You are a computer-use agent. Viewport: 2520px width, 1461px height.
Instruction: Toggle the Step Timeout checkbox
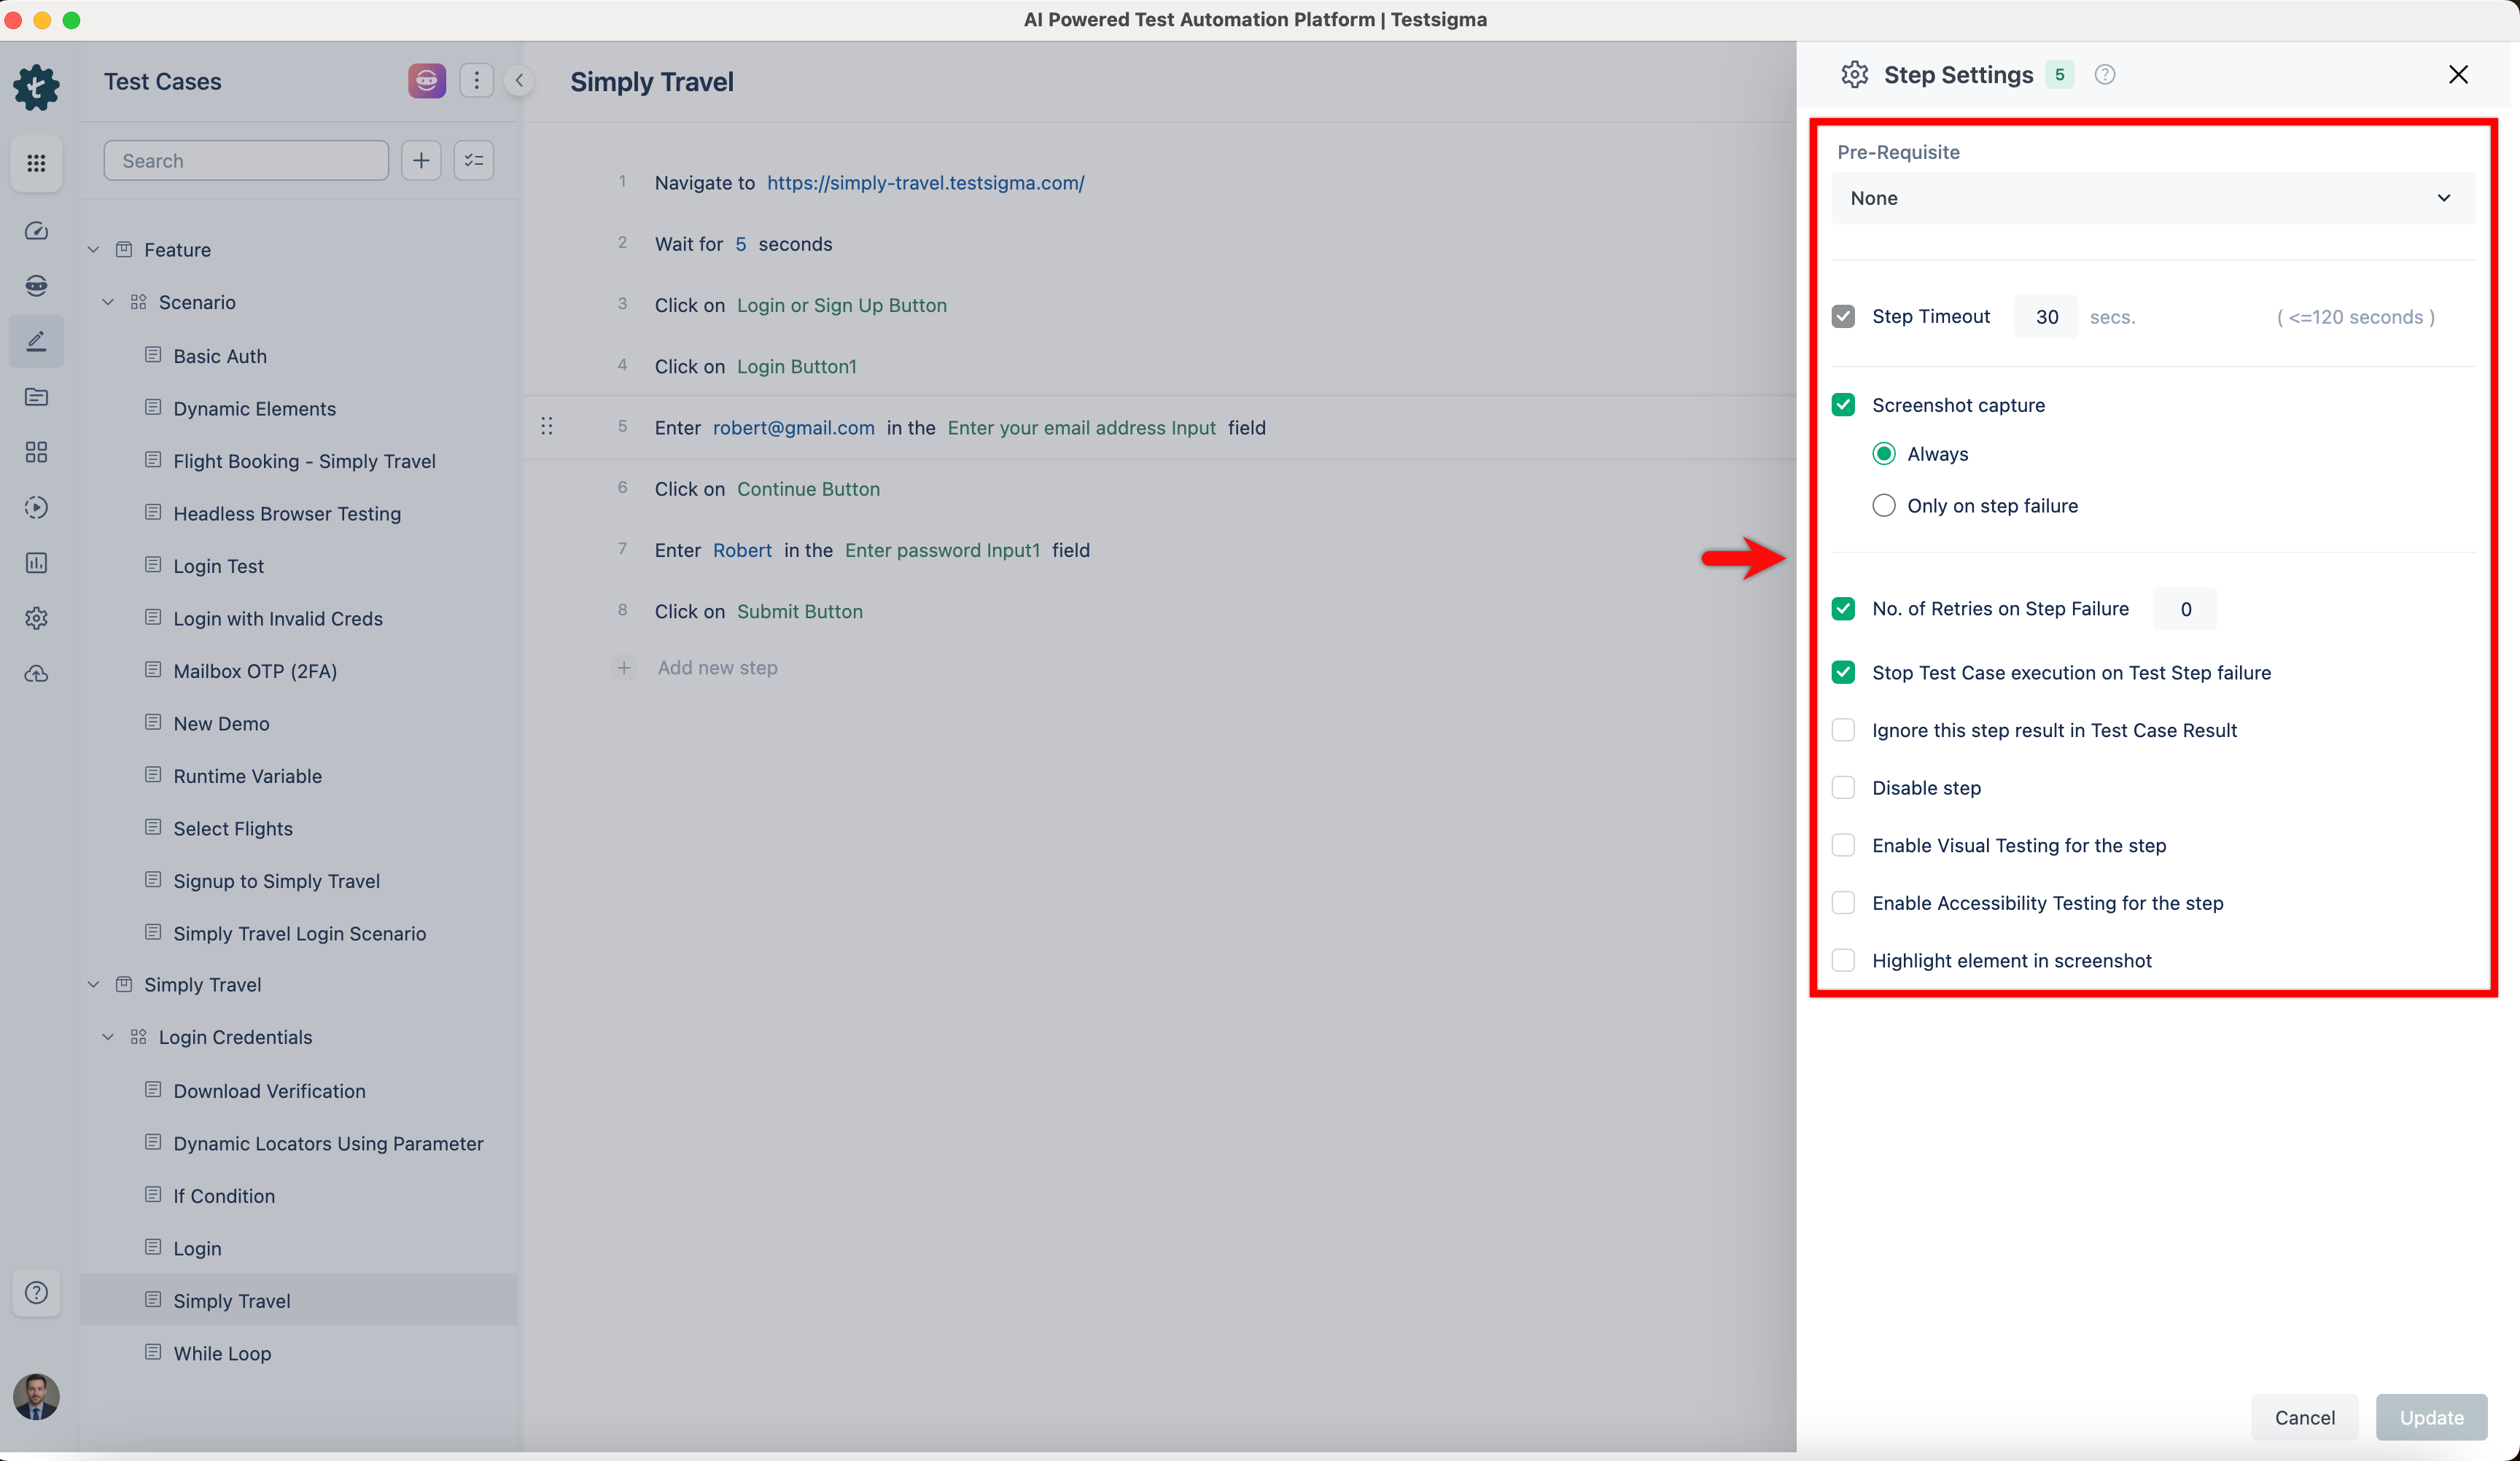[1843, 317]
